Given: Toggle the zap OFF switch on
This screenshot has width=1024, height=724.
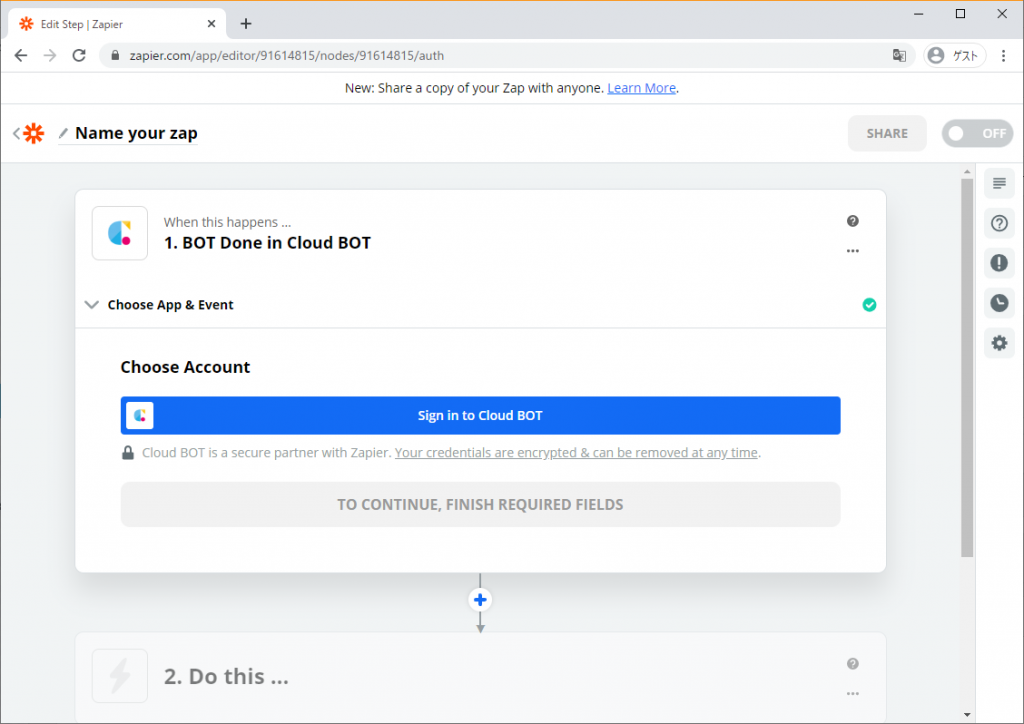Looking at the screenshot, I should pos(977,133).
